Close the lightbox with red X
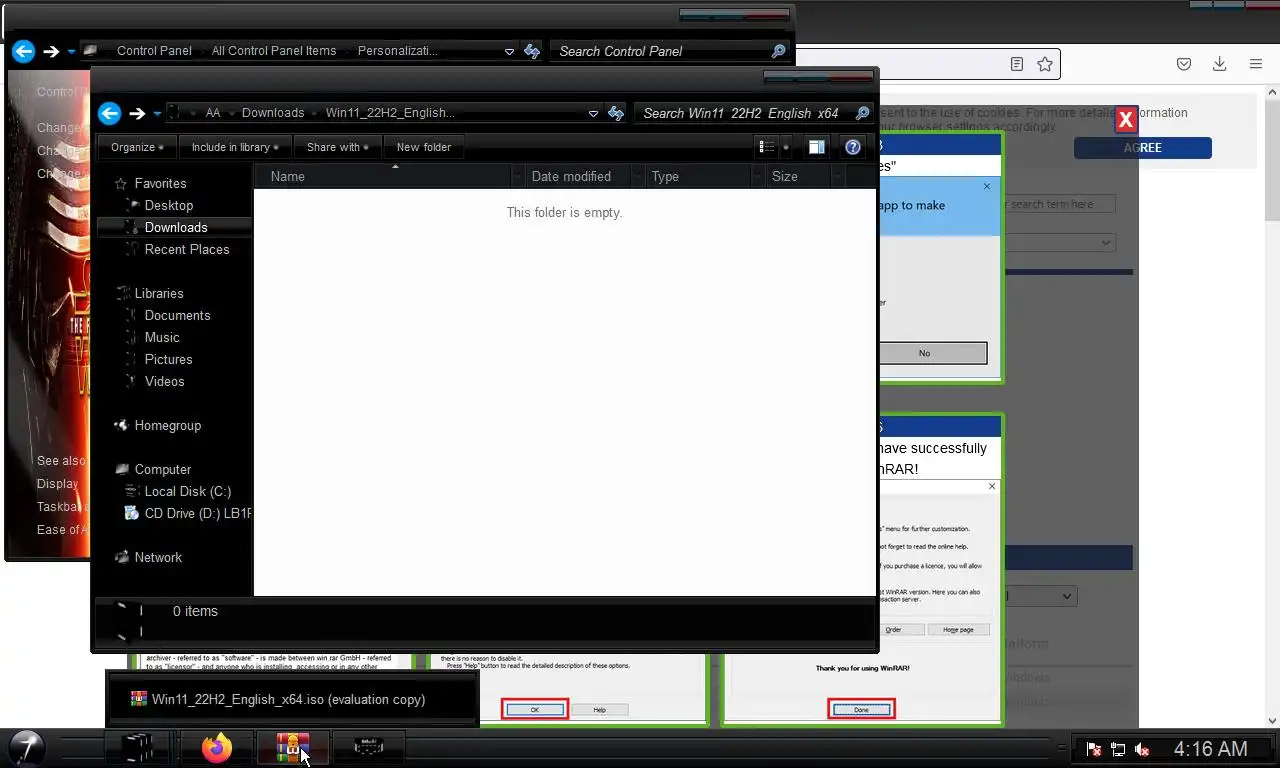Screen dimensions: 1280x768 coord(1126,120)
